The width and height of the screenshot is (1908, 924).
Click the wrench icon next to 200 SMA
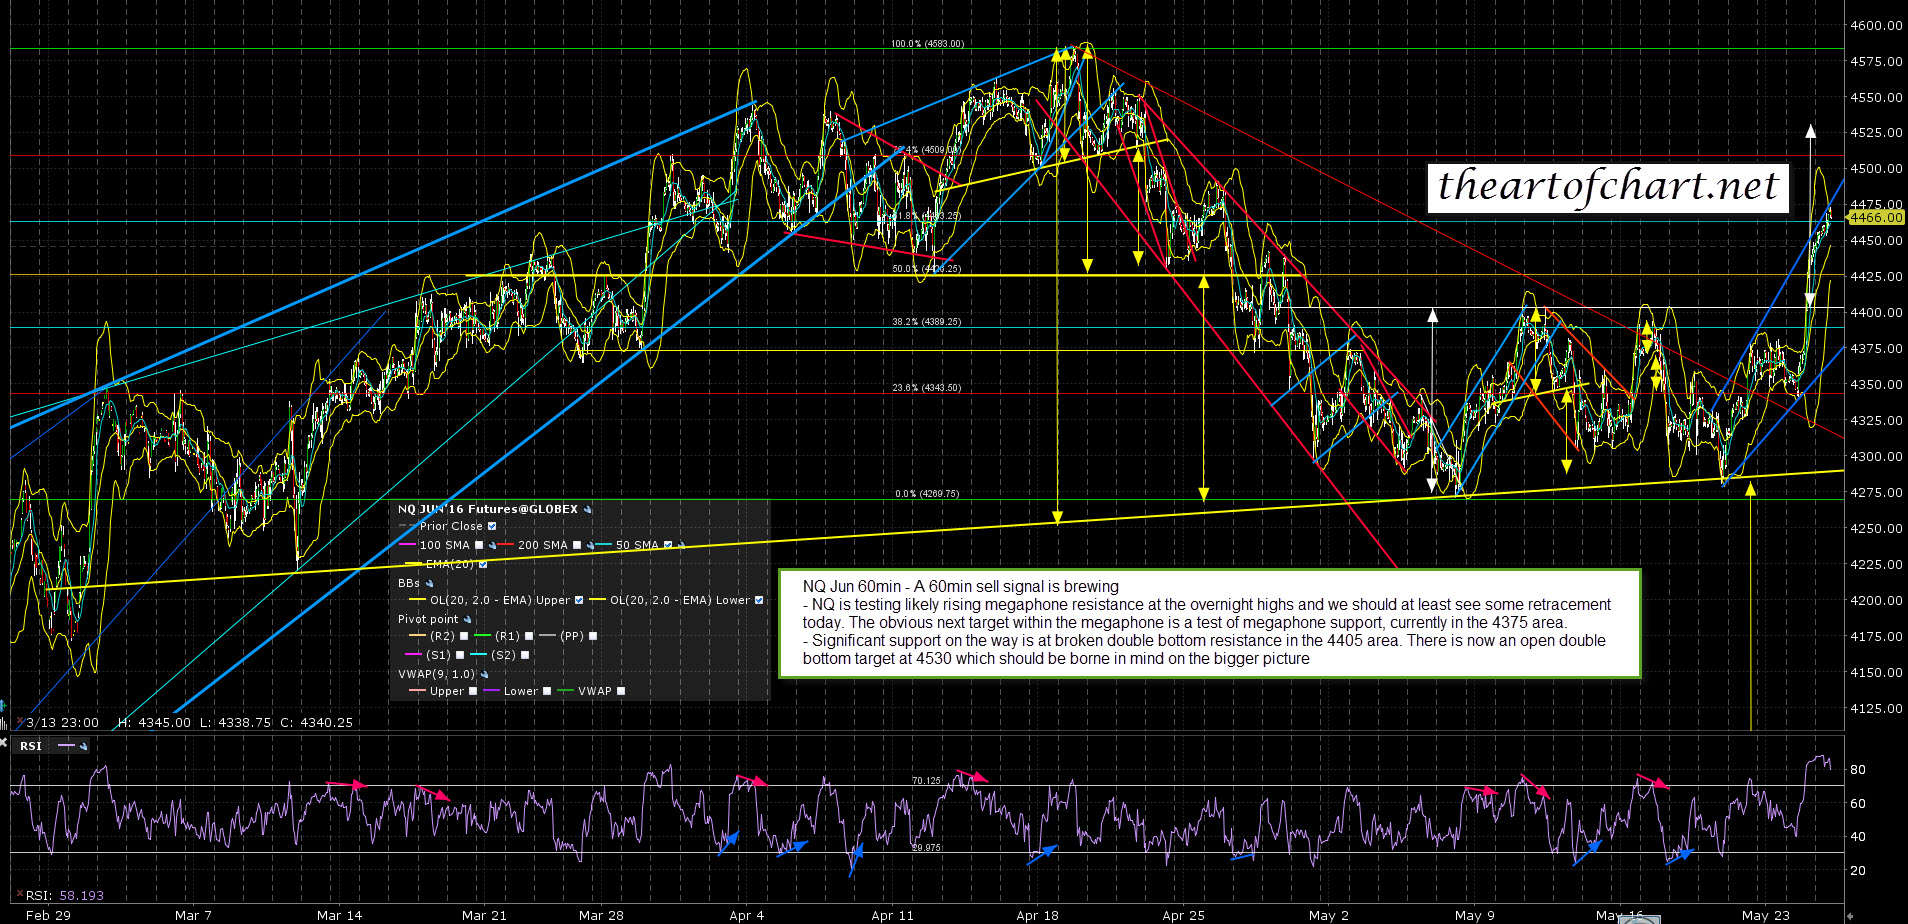click(591, 546)
